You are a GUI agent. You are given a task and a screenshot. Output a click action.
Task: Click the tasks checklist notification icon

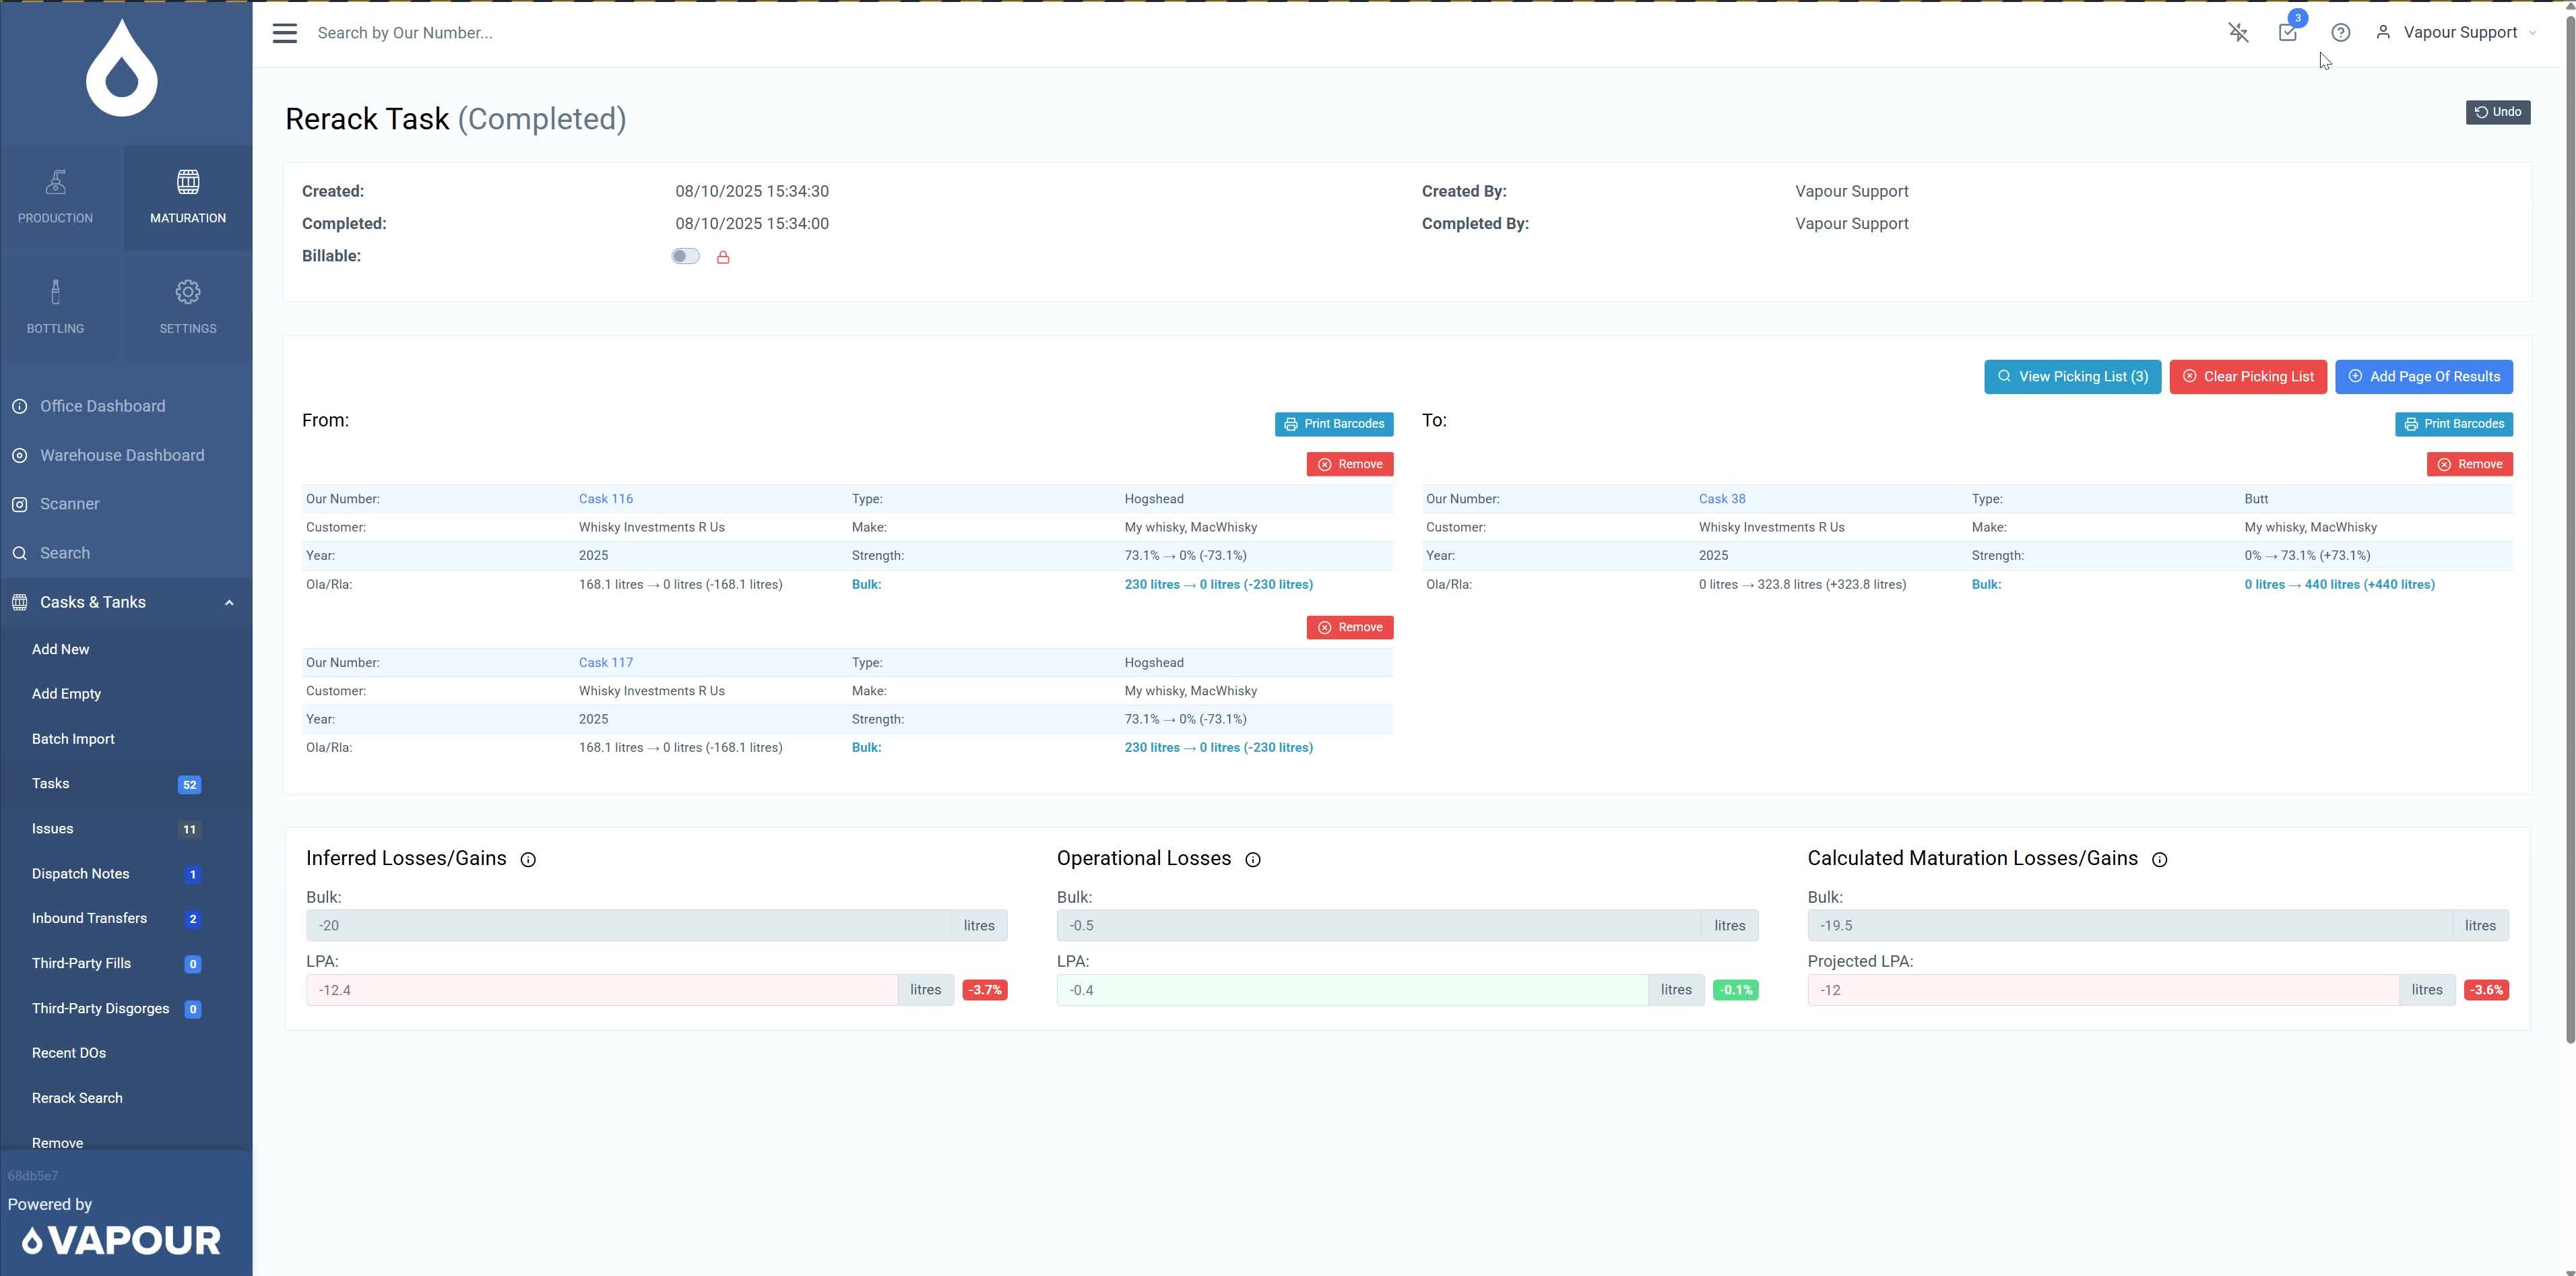point(2287,33)
